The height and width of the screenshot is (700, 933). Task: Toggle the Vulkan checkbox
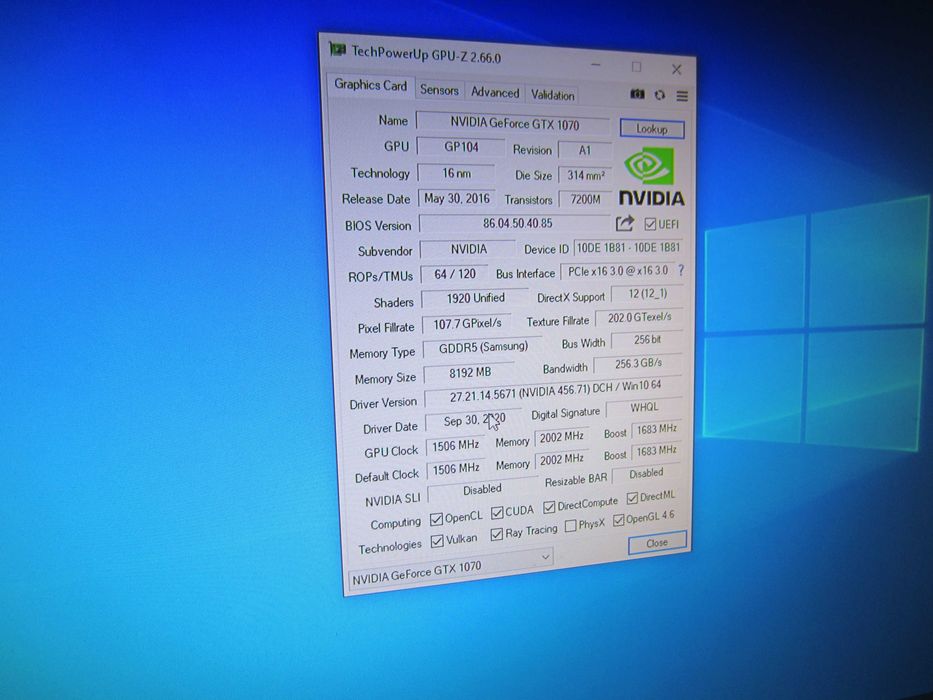[x=437, y=541]
